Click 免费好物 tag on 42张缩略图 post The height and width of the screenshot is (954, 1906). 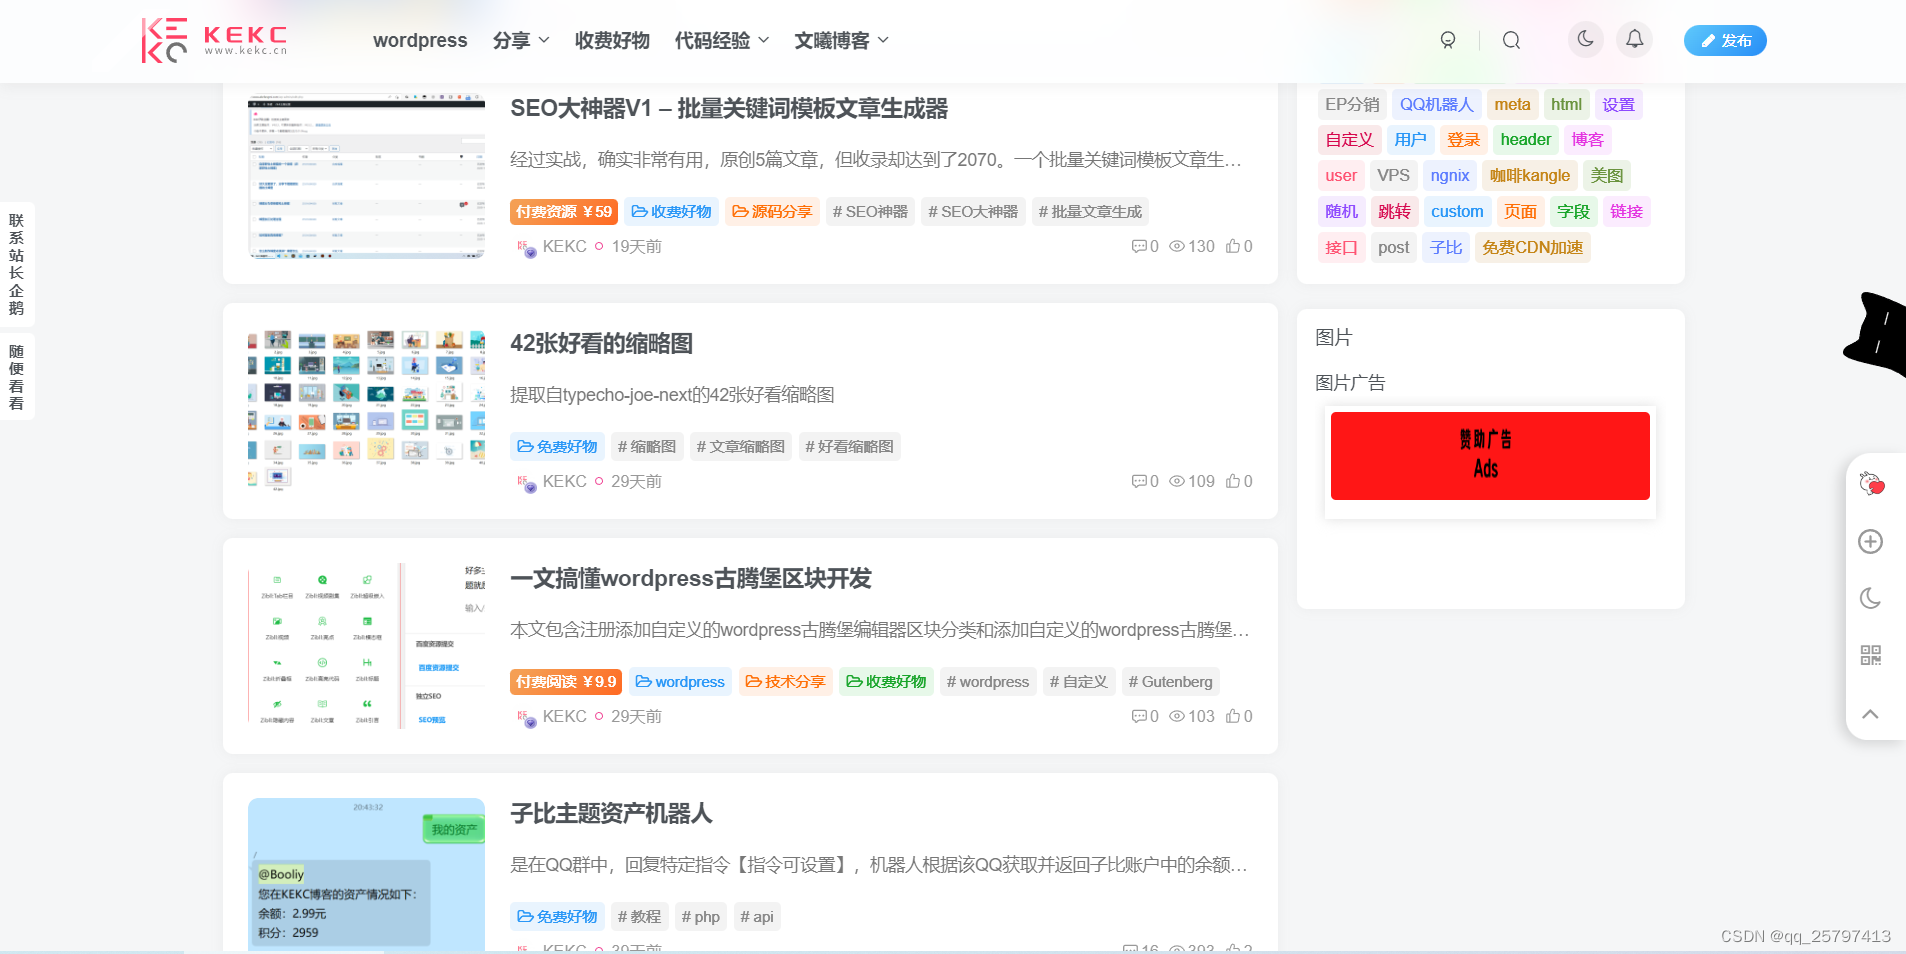point(557,446)
